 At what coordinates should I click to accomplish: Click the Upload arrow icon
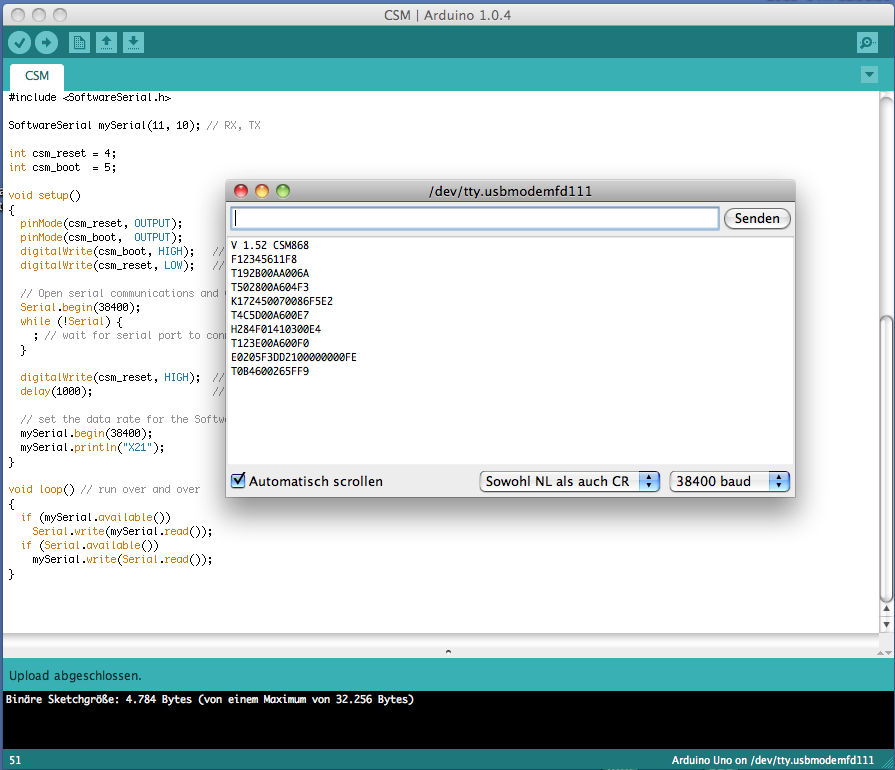[46, 42]
